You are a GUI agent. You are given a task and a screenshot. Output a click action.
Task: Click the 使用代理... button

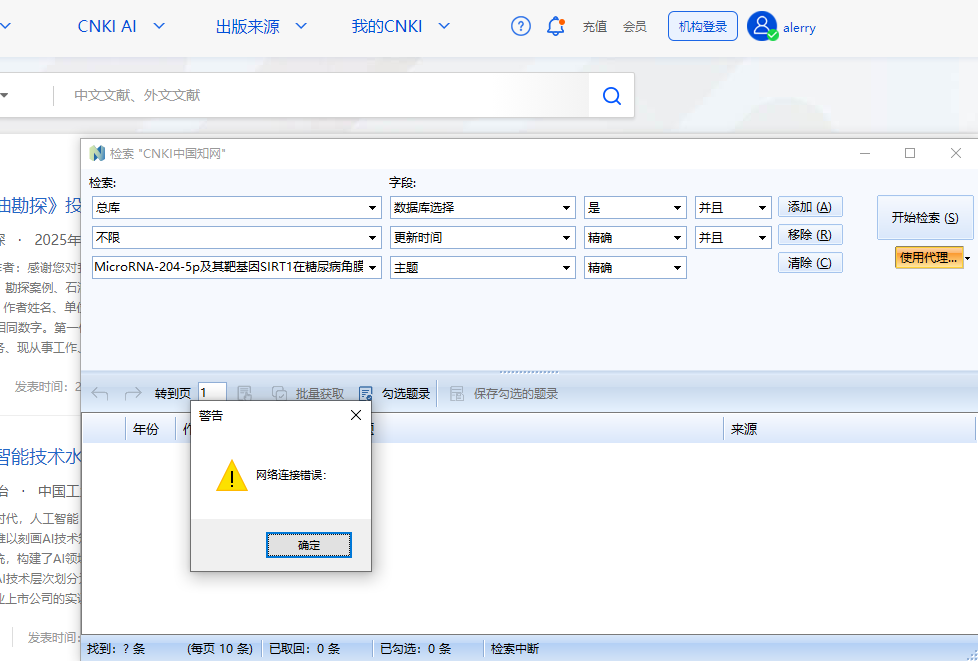(929, 258)
